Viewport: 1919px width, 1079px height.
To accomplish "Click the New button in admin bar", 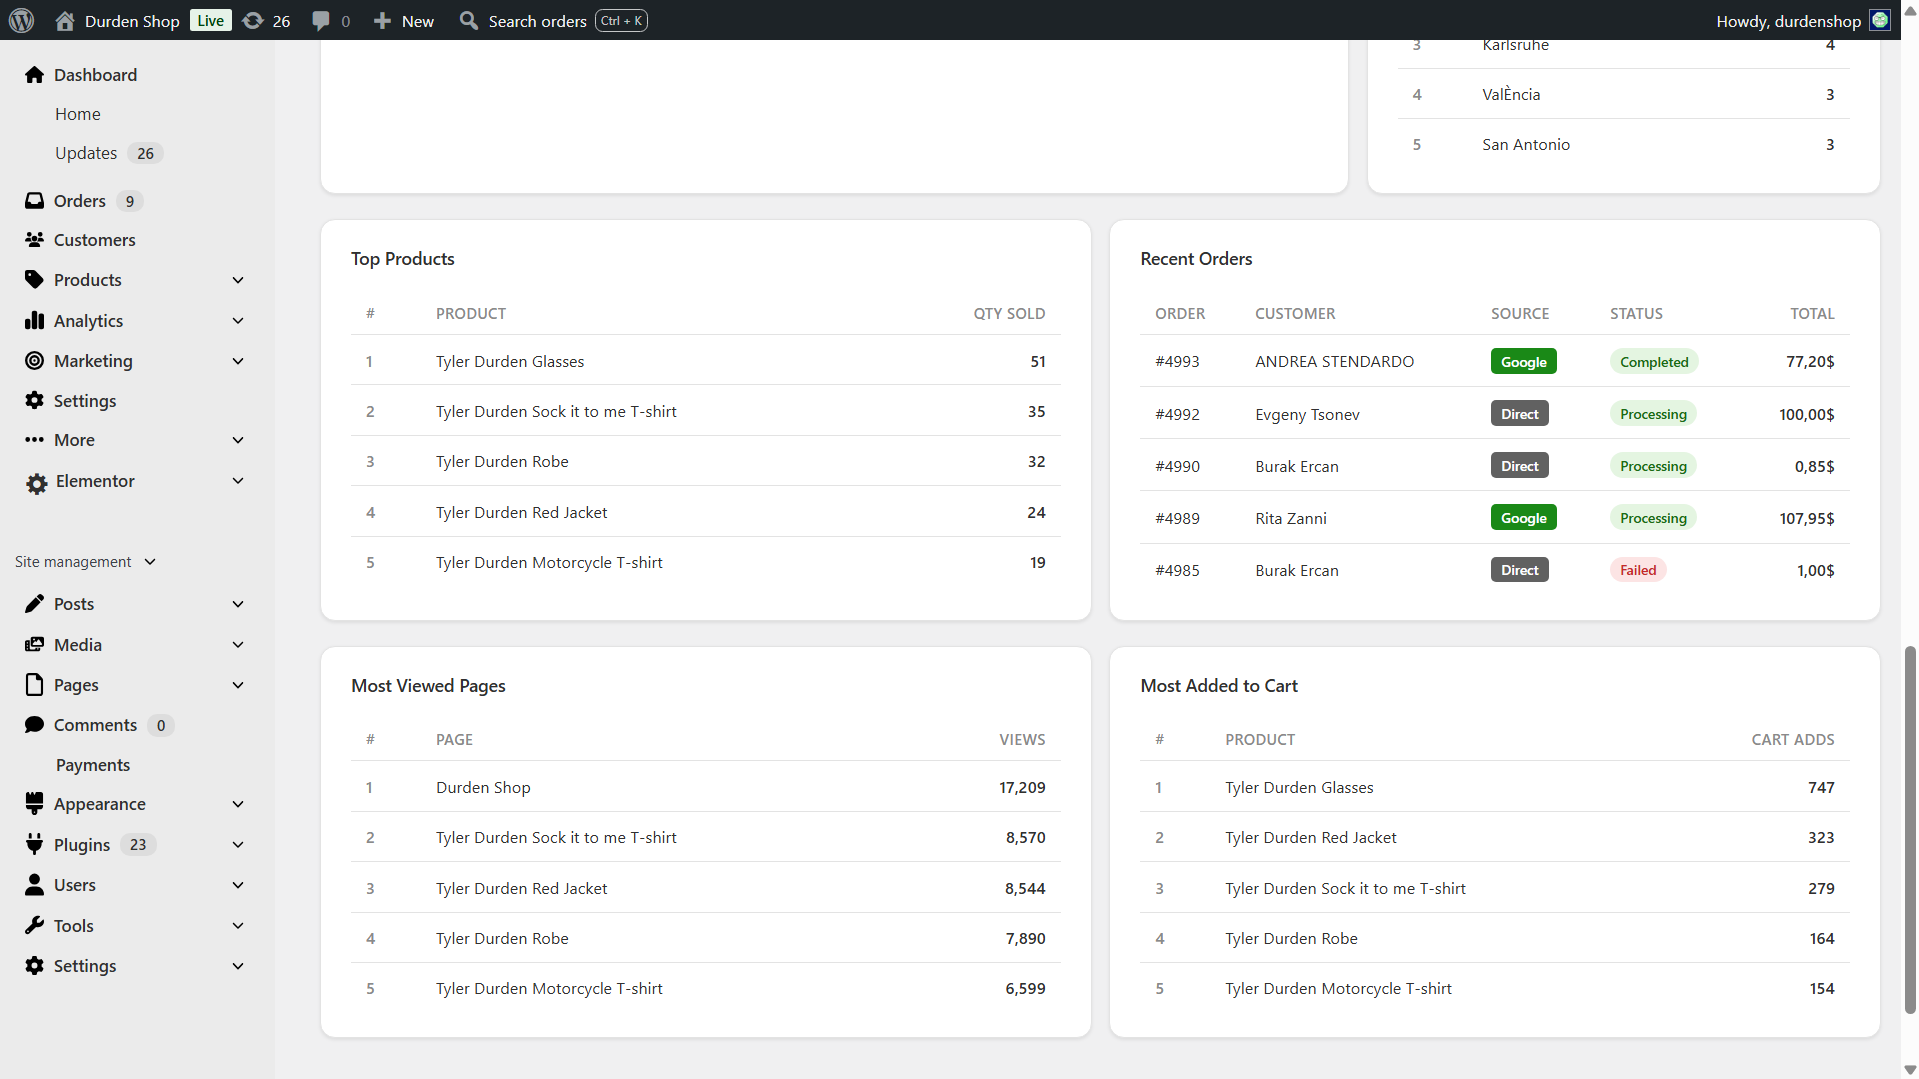I will (404, 21).
